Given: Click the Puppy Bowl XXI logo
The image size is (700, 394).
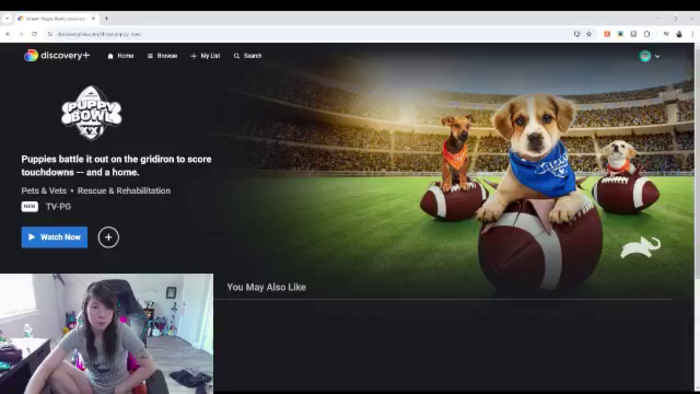Looking at the screenshot, I should [x=92, y=112].
